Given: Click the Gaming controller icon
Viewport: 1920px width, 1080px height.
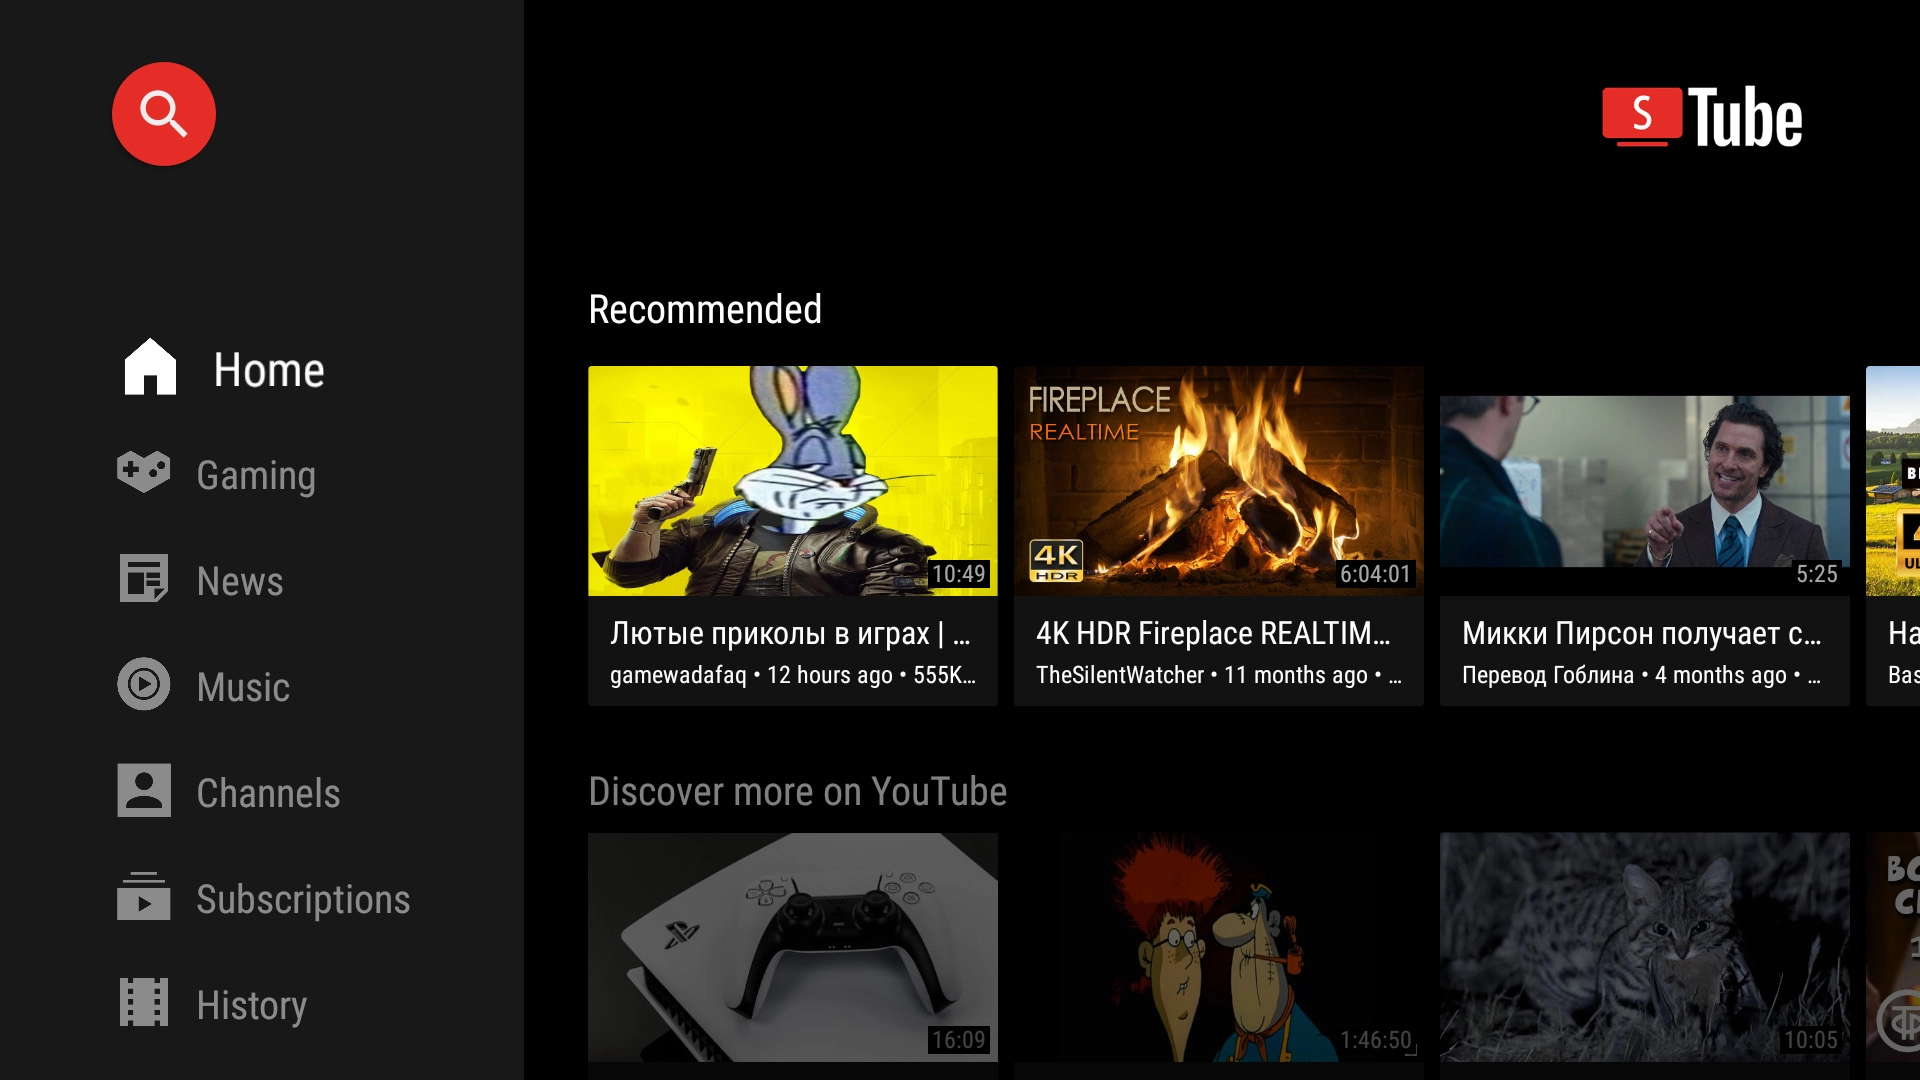Looking at the screenshot, I should (143, 474).
